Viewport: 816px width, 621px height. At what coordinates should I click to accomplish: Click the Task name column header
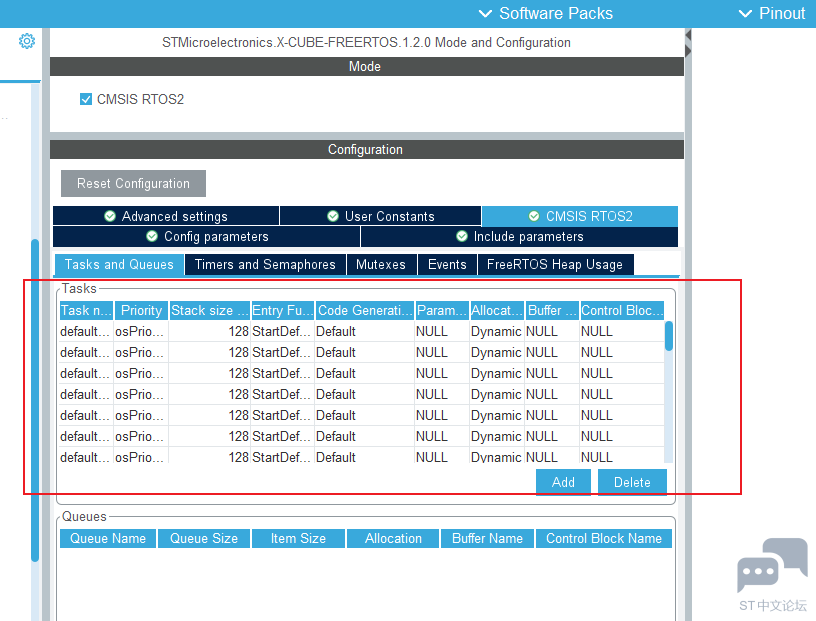coord(86,310)
